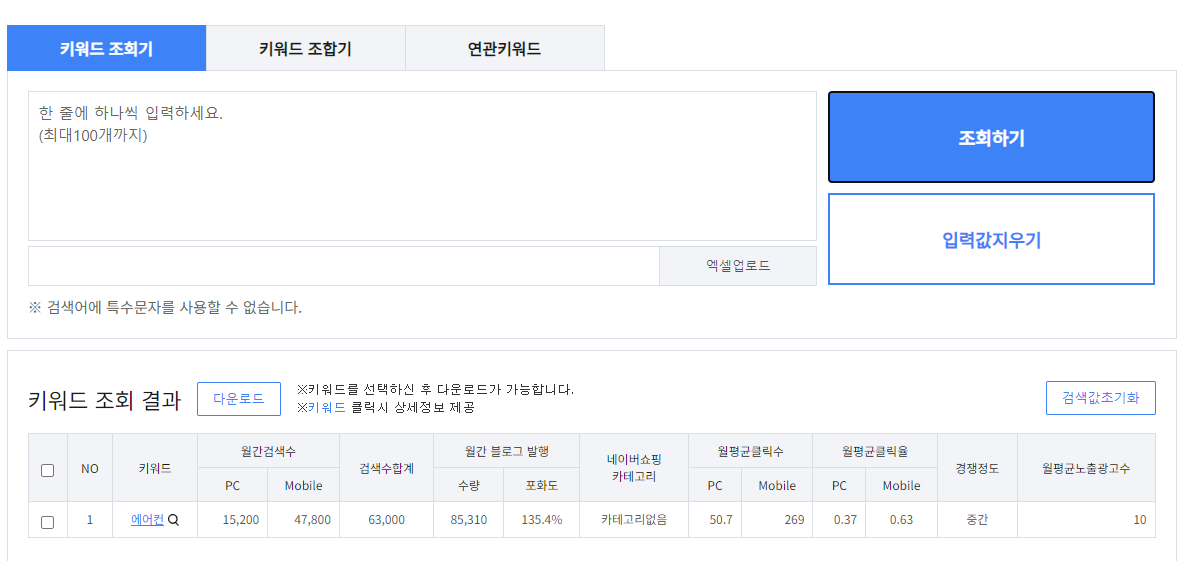Click the 다운로드 button

239,399
